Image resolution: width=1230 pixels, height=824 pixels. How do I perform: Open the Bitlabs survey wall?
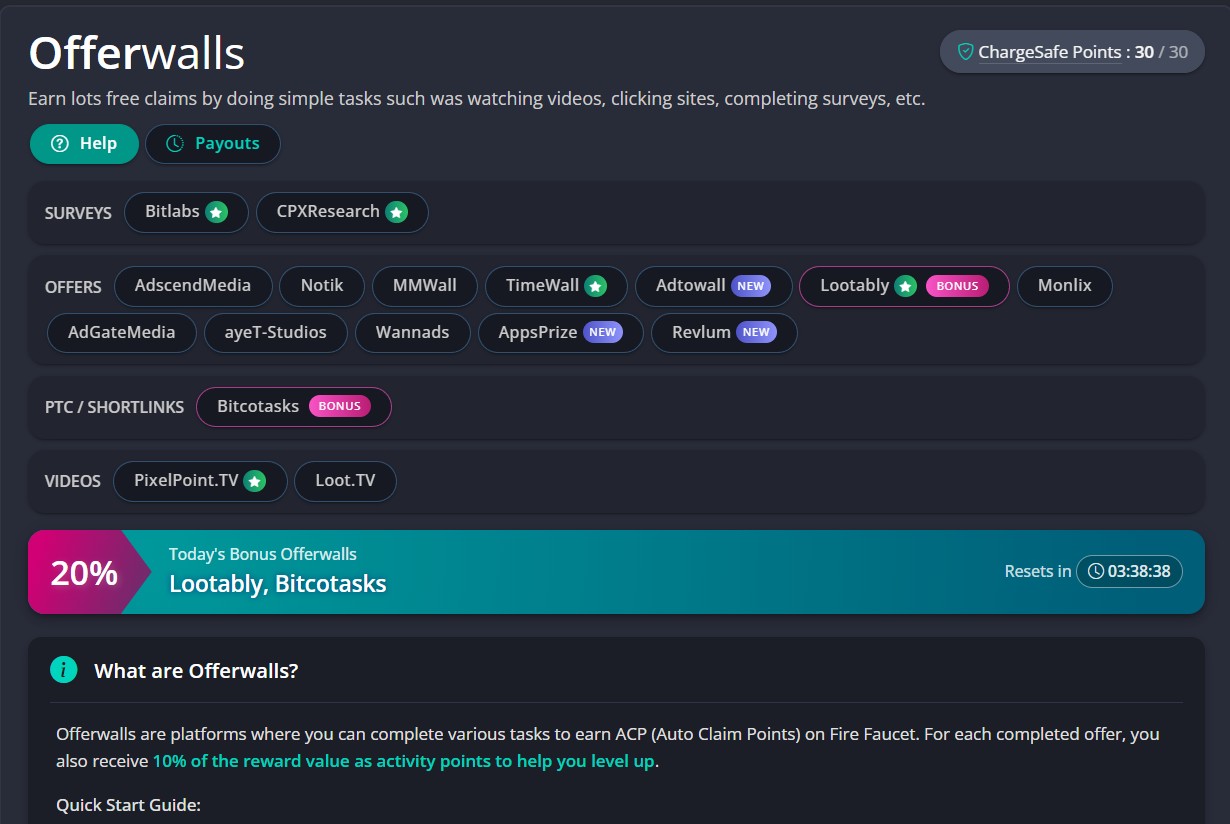coord(186,212)
